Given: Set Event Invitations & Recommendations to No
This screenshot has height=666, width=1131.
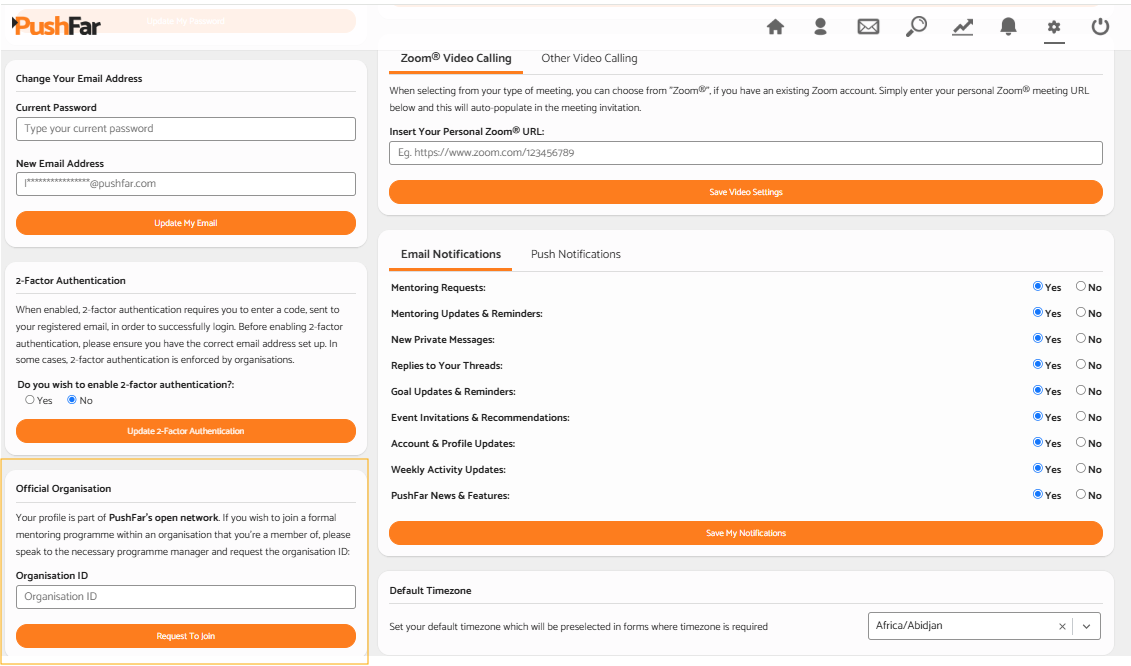Looking at the screenshot, I should click(x=1081, y=416).
